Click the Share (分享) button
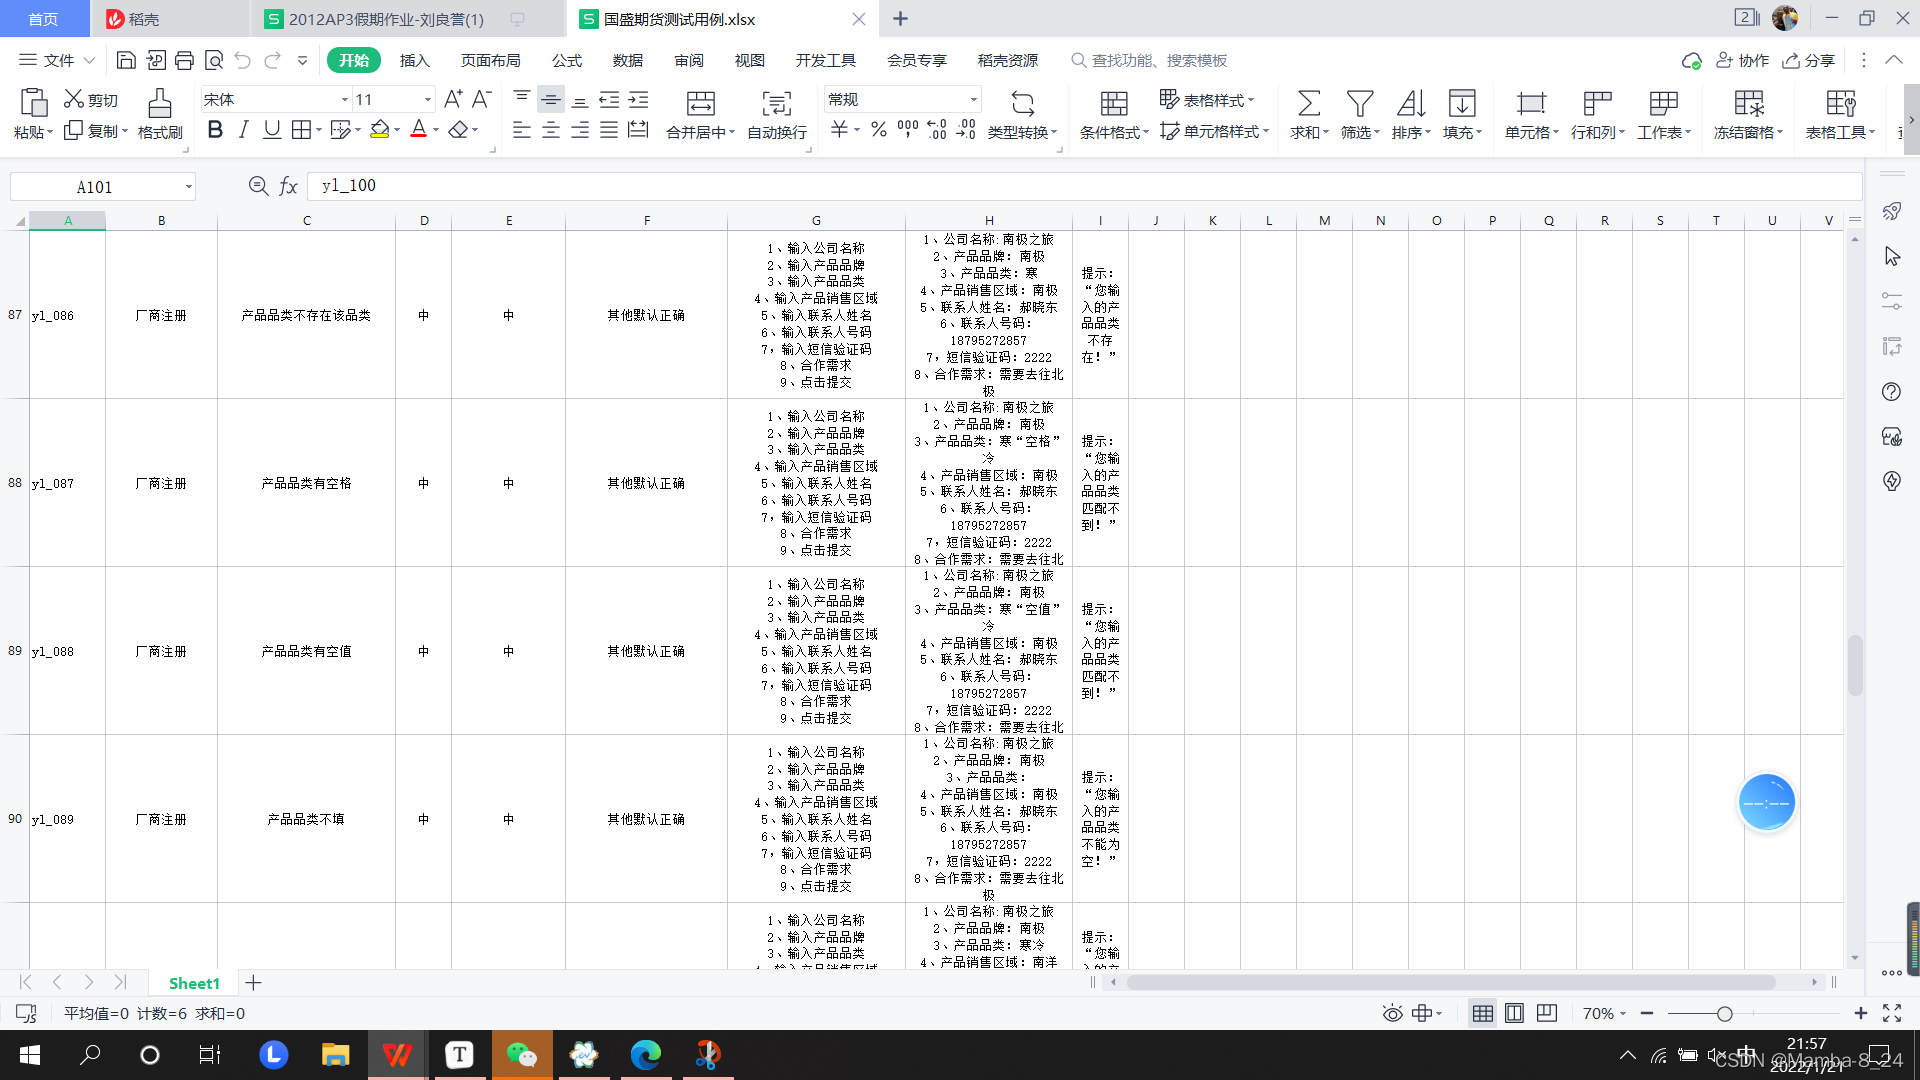The width and height of the screenshot is (1920, 1080). point(1810,61)
